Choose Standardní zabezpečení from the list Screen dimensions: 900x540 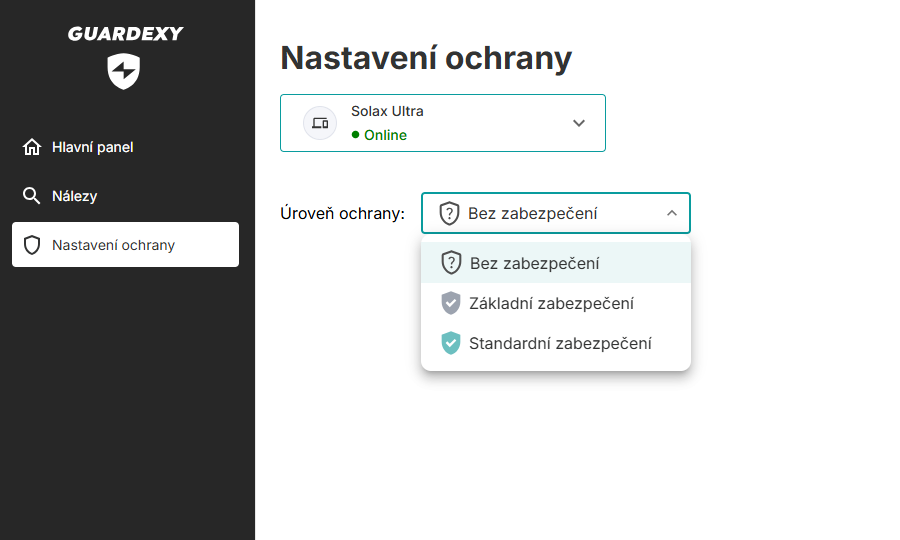(x=560, y=343)
